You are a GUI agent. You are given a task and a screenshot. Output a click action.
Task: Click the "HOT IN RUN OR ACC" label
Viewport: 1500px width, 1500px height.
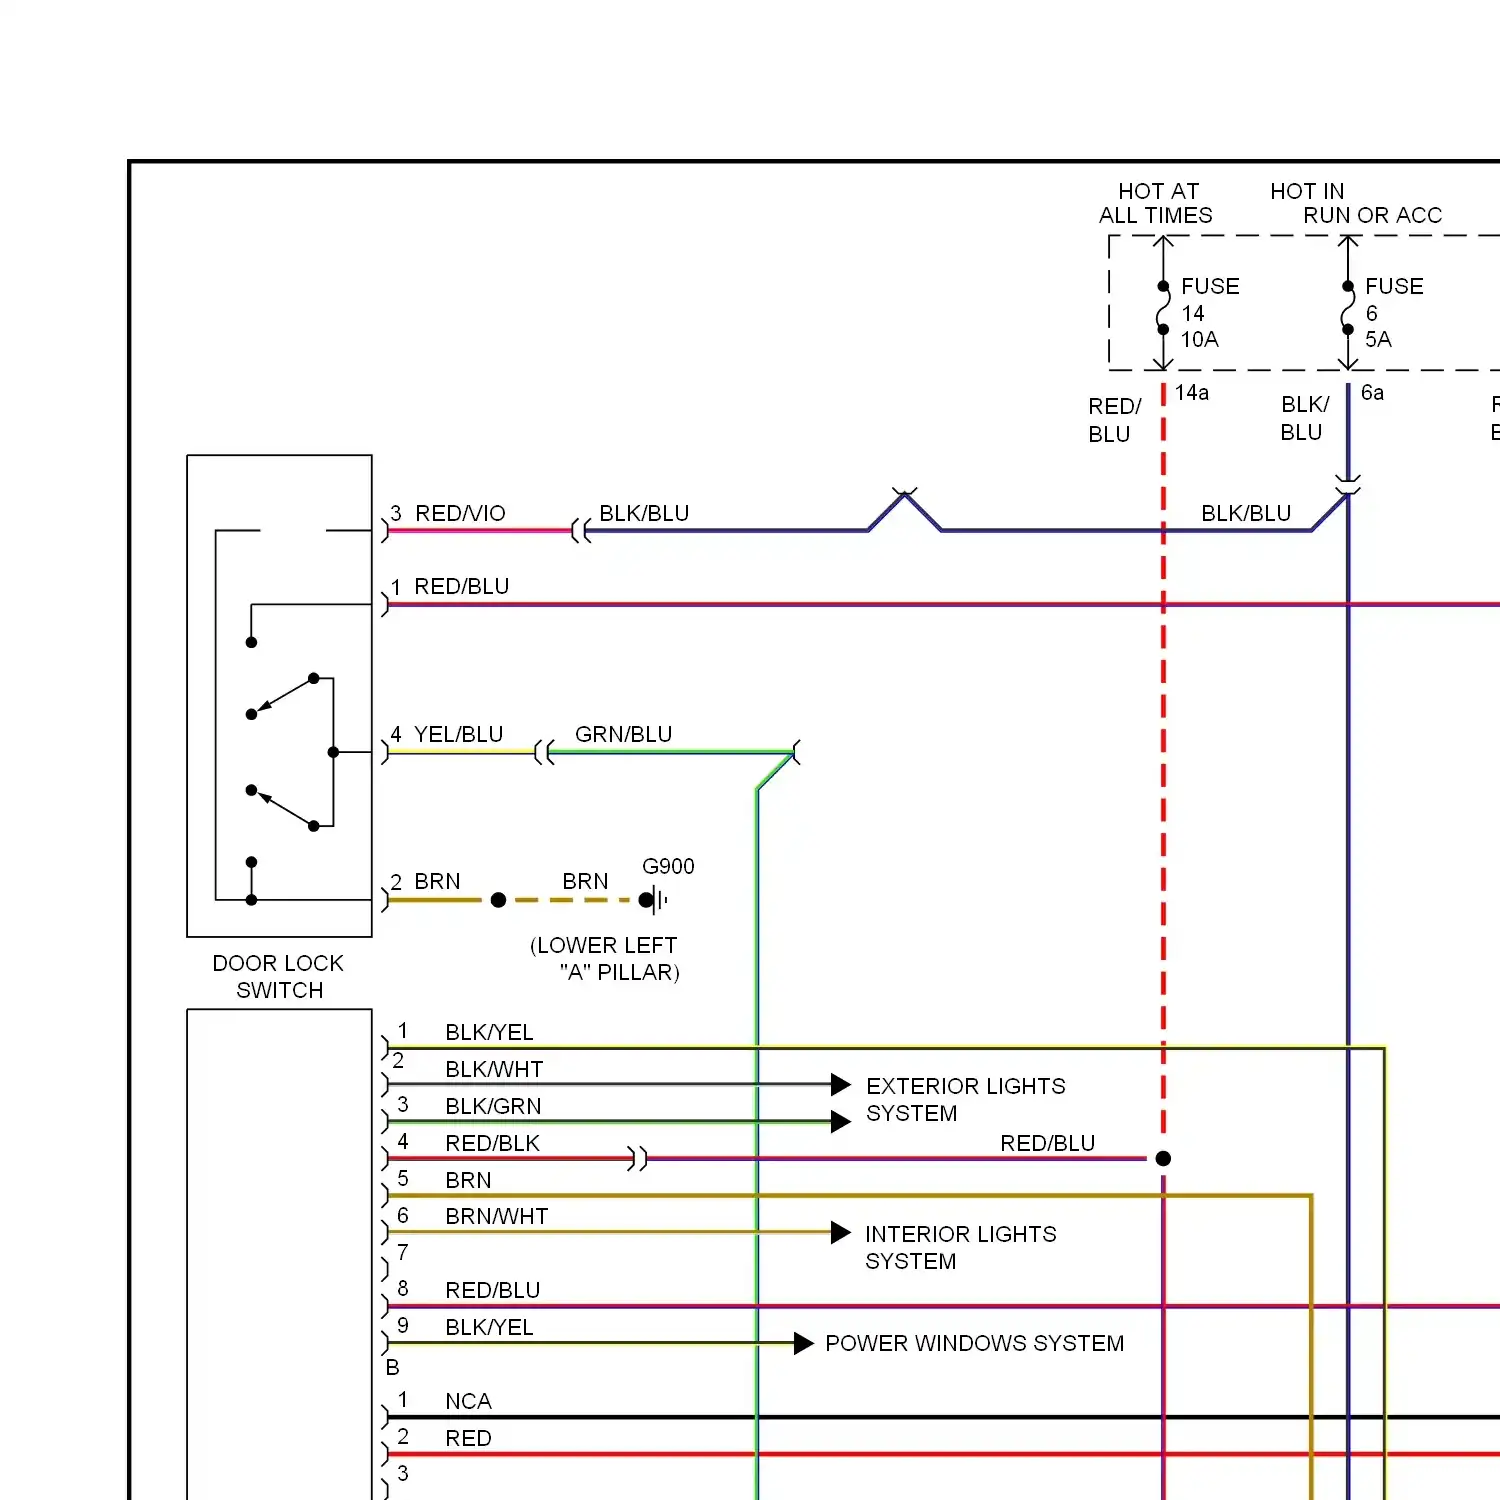tap(1356, 203)
